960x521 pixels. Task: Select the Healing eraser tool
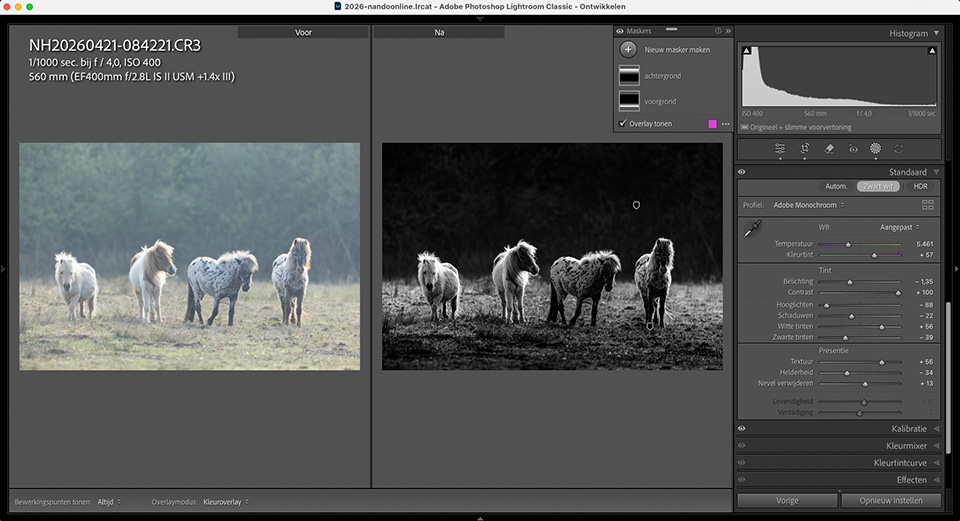coord(829,148)
